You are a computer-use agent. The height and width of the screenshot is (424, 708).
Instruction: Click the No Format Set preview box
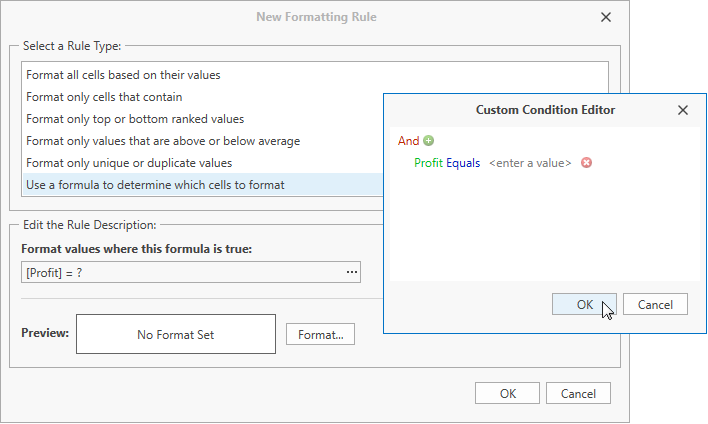click(x=176, y=334)
